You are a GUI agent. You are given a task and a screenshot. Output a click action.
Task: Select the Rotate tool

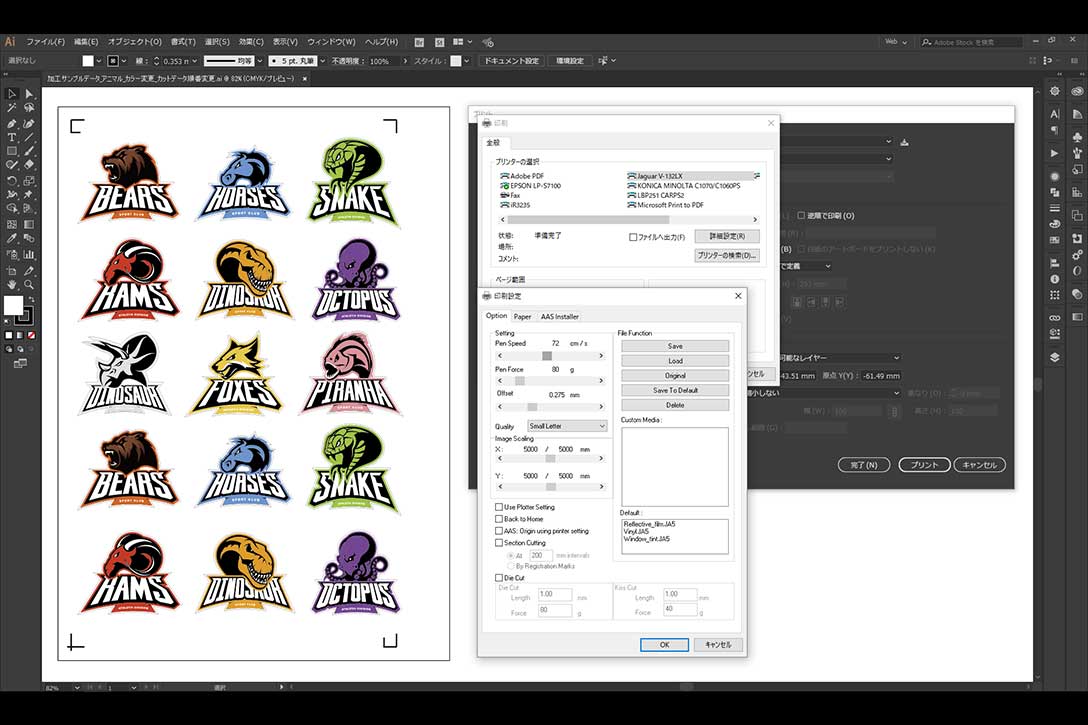[12, 180]
